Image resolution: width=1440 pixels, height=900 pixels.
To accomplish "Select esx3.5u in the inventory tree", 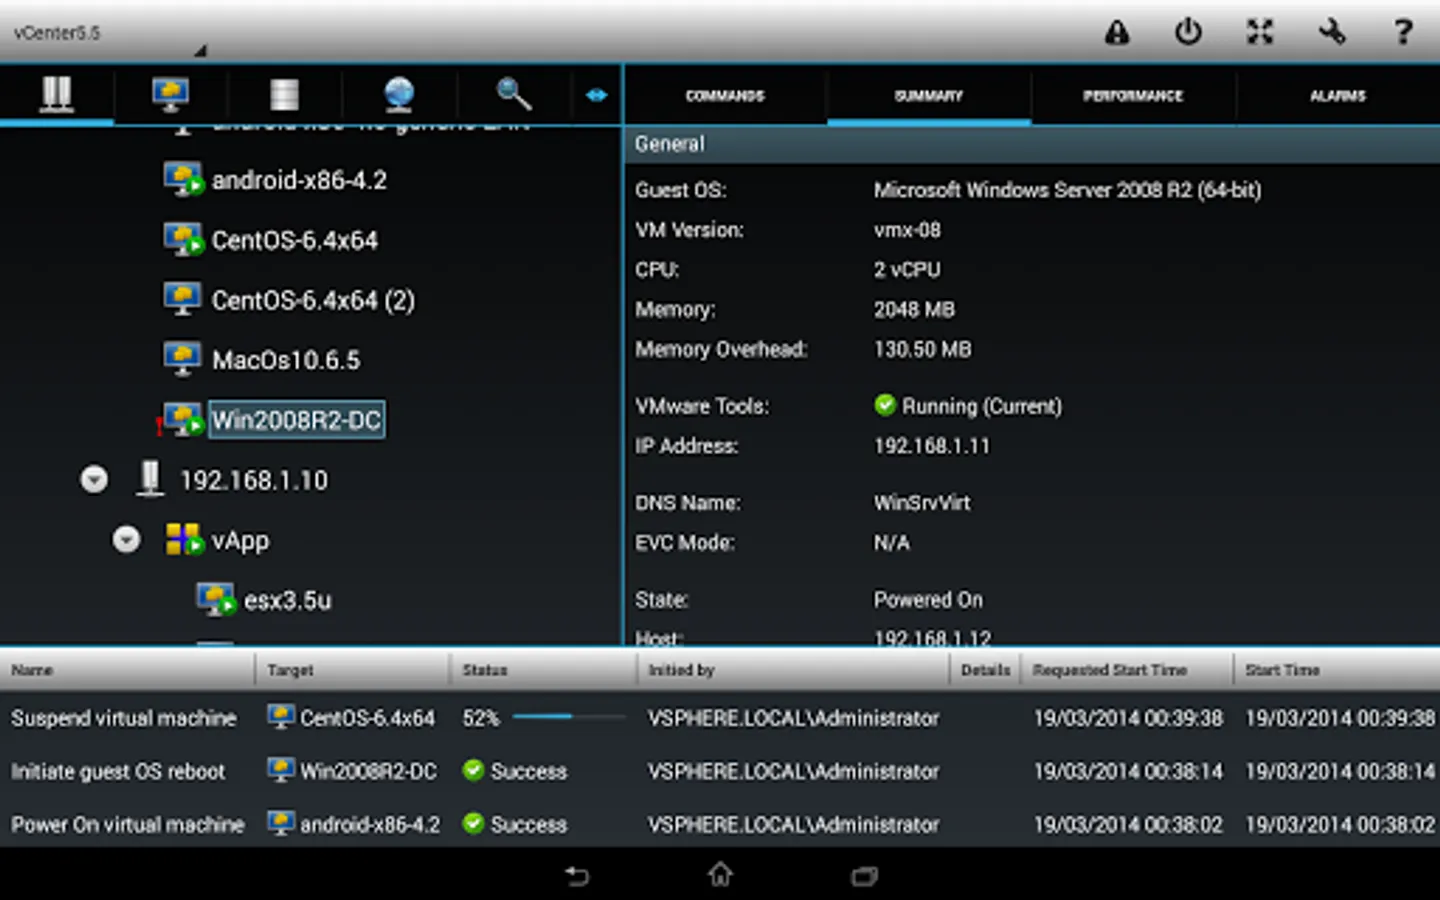I will point(288,600).
